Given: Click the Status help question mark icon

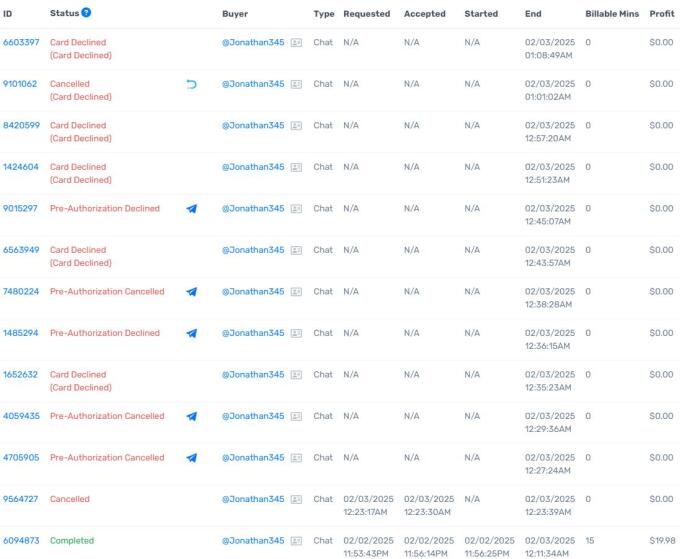Looking at the screenshot, I should pyautogui.click(x=86, y=13).
